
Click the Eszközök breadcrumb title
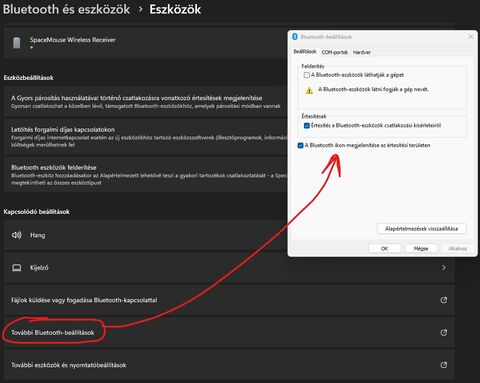point(175,9)
